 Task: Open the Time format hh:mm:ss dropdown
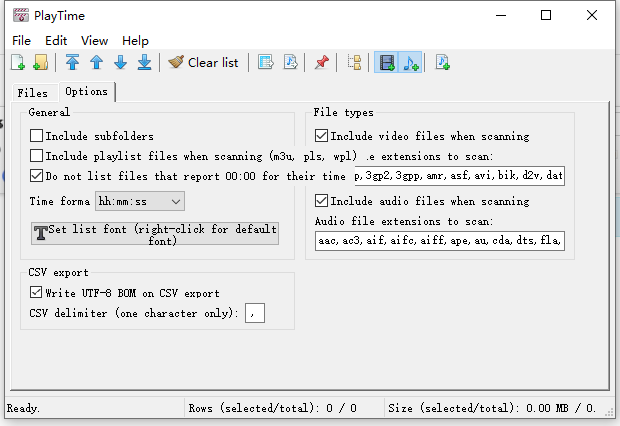pyautogui.click(x=140, y=201)
